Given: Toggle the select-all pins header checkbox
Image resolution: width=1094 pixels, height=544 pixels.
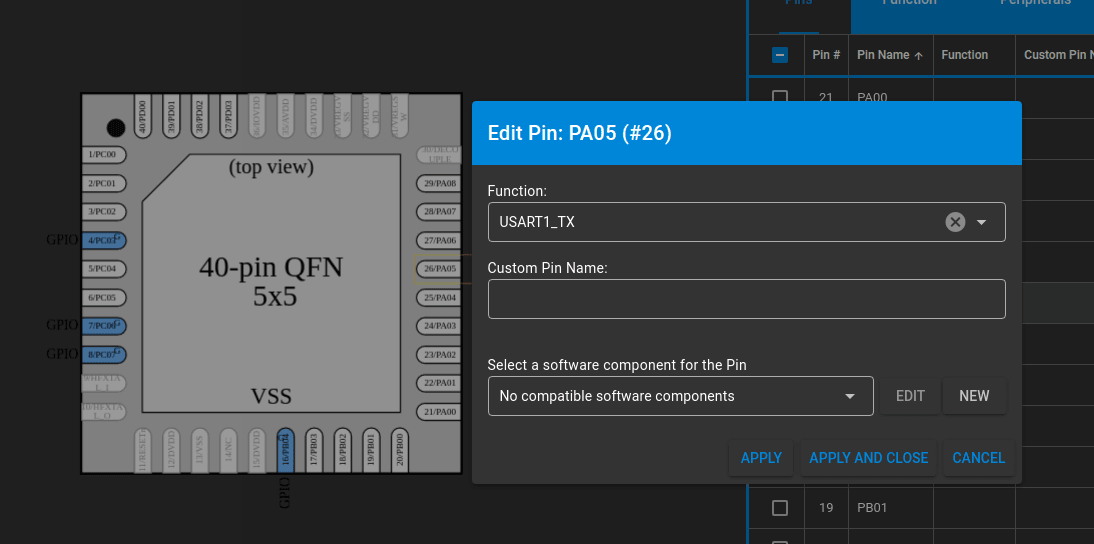Looking at the screenshot, I should tap(780, 55).
